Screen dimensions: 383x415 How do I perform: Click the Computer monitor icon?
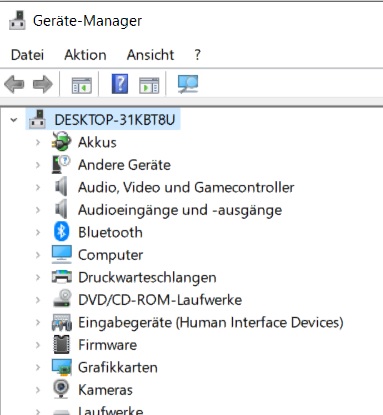[x=62, y=255]
